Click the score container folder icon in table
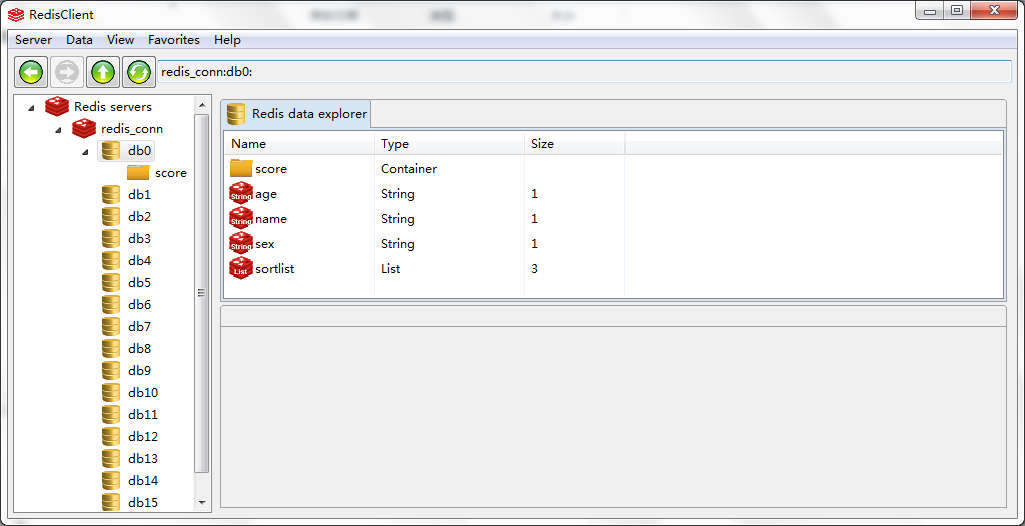The width and height of the screenshot is (1025, 526). click(241, 169)
